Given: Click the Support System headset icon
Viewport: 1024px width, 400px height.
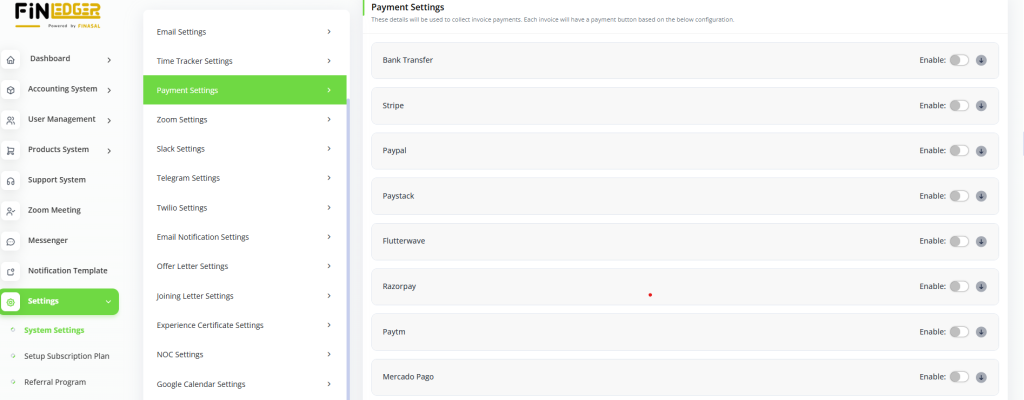Looking at the screenshot, I should click(x=11, y=181).
